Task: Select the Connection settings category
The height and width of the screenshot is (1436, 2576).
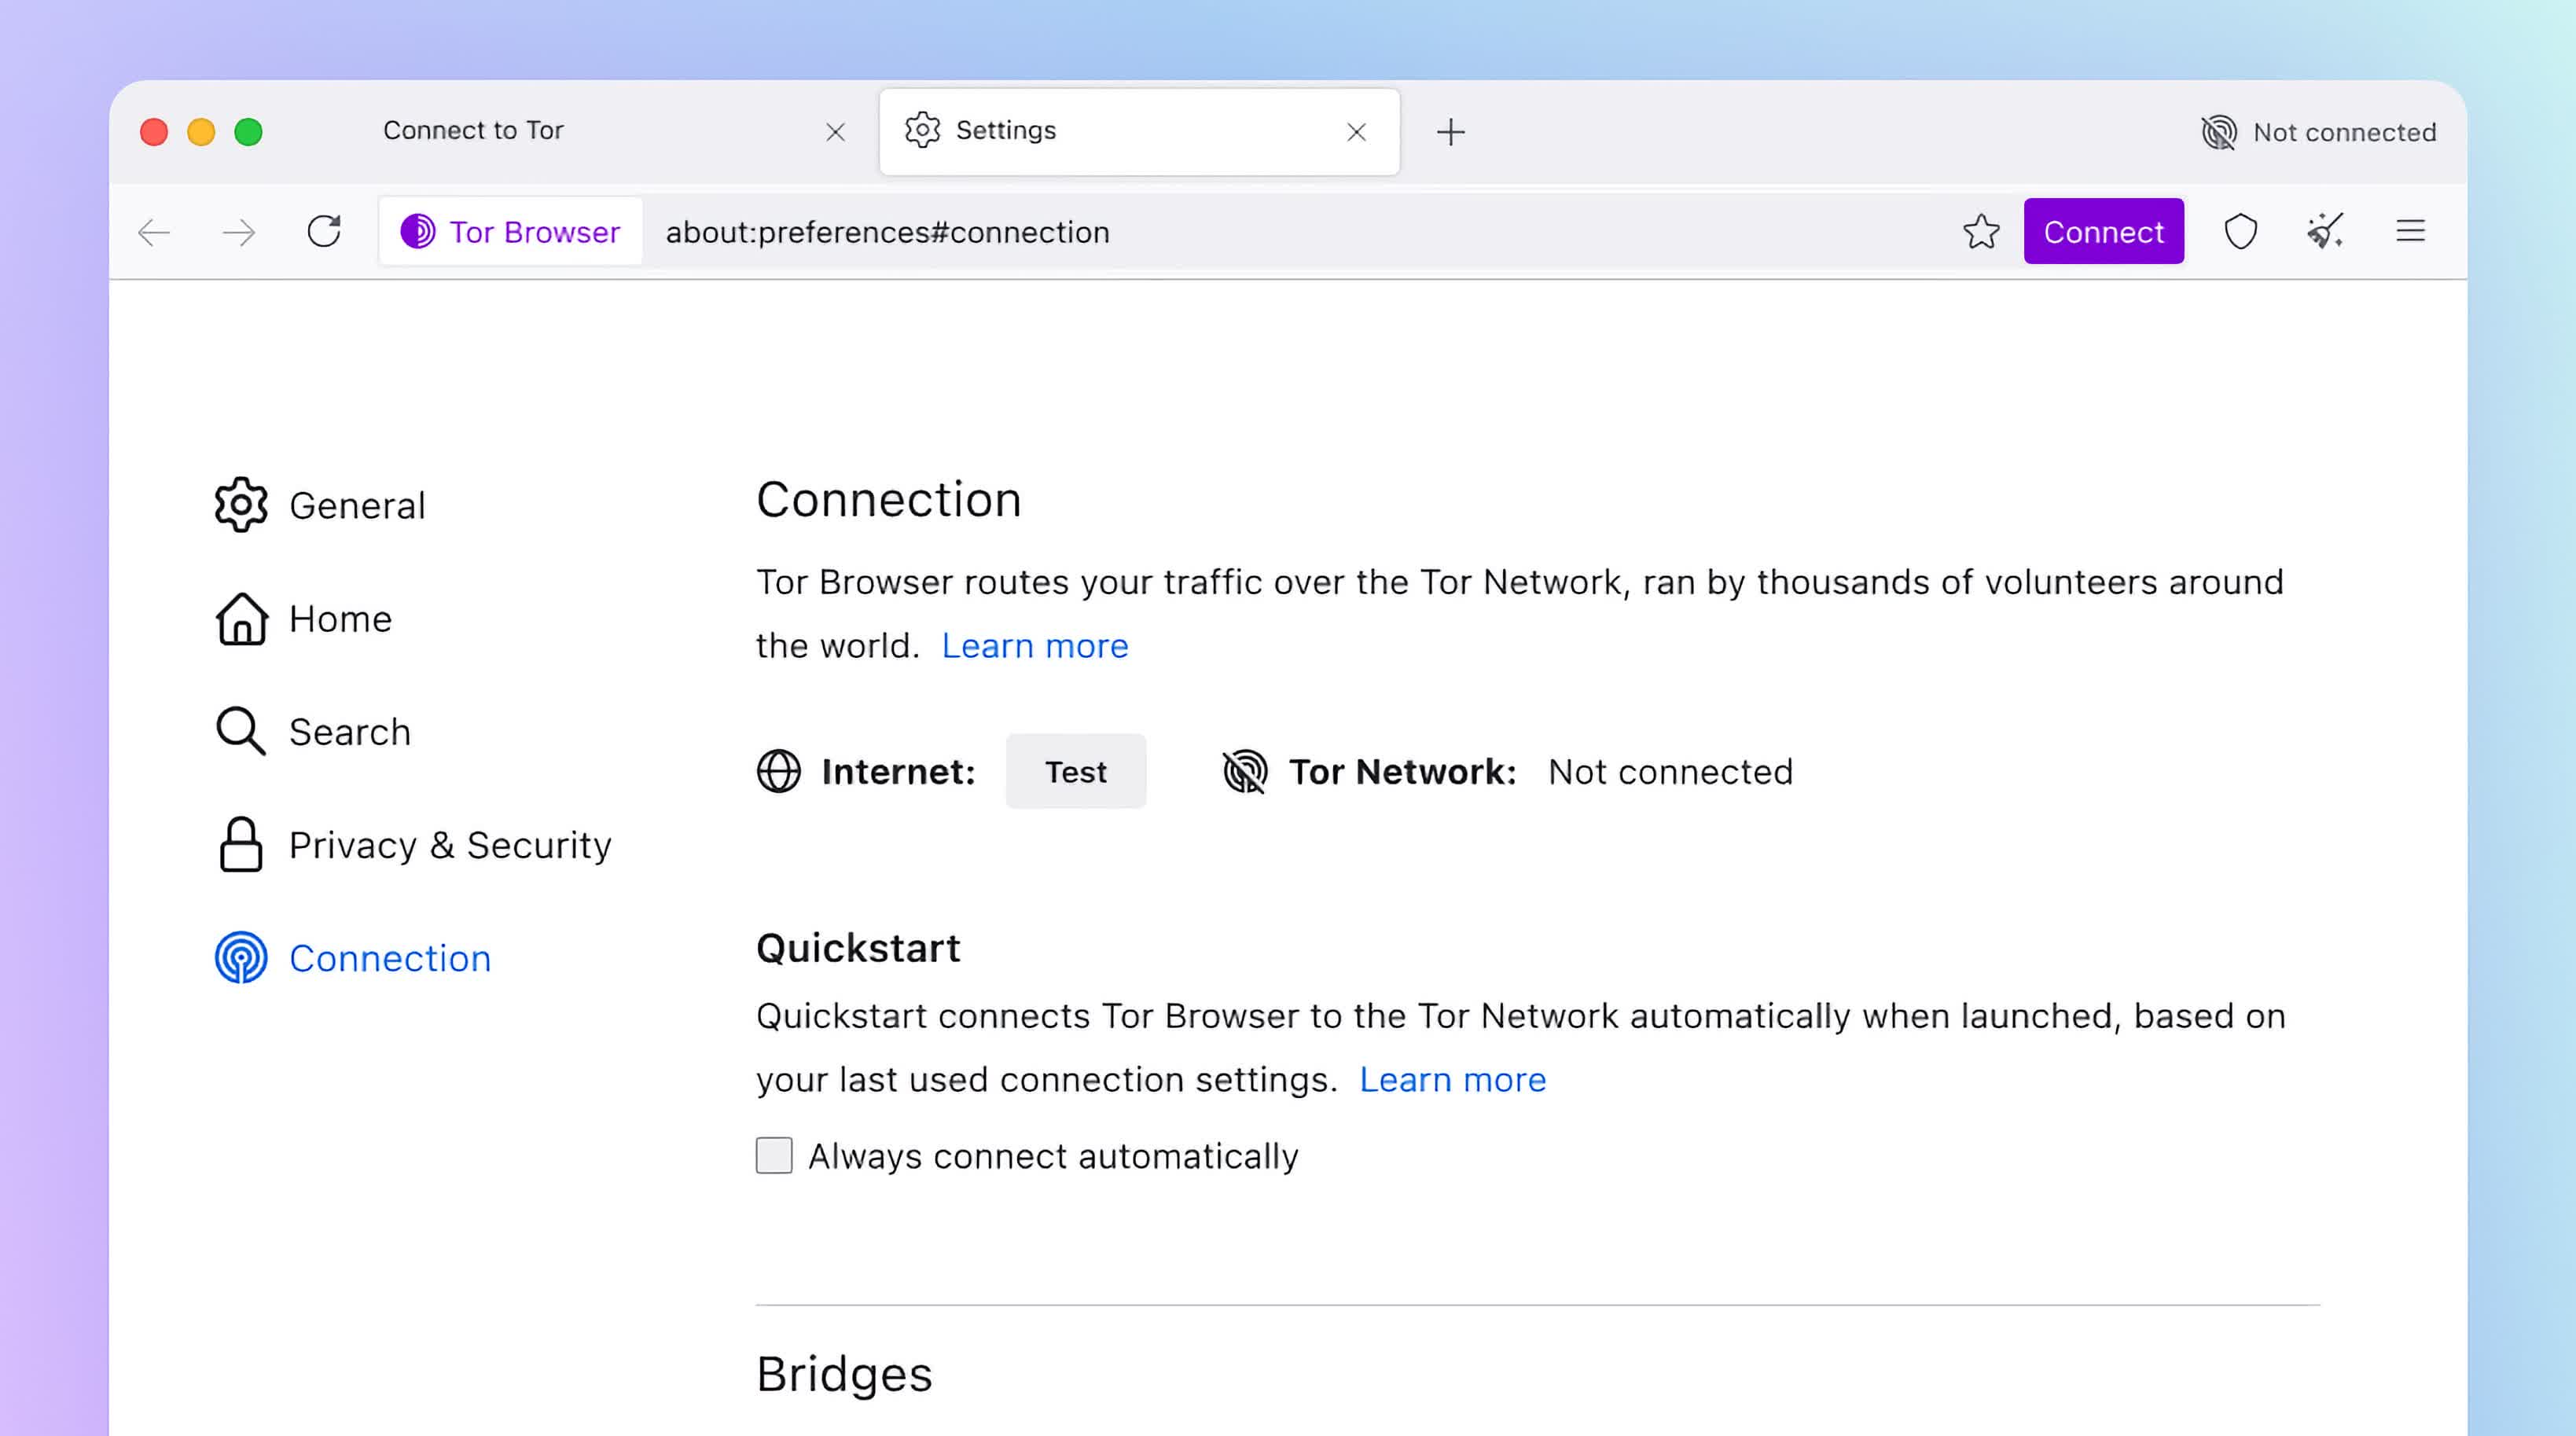Action: coord(353,958)
